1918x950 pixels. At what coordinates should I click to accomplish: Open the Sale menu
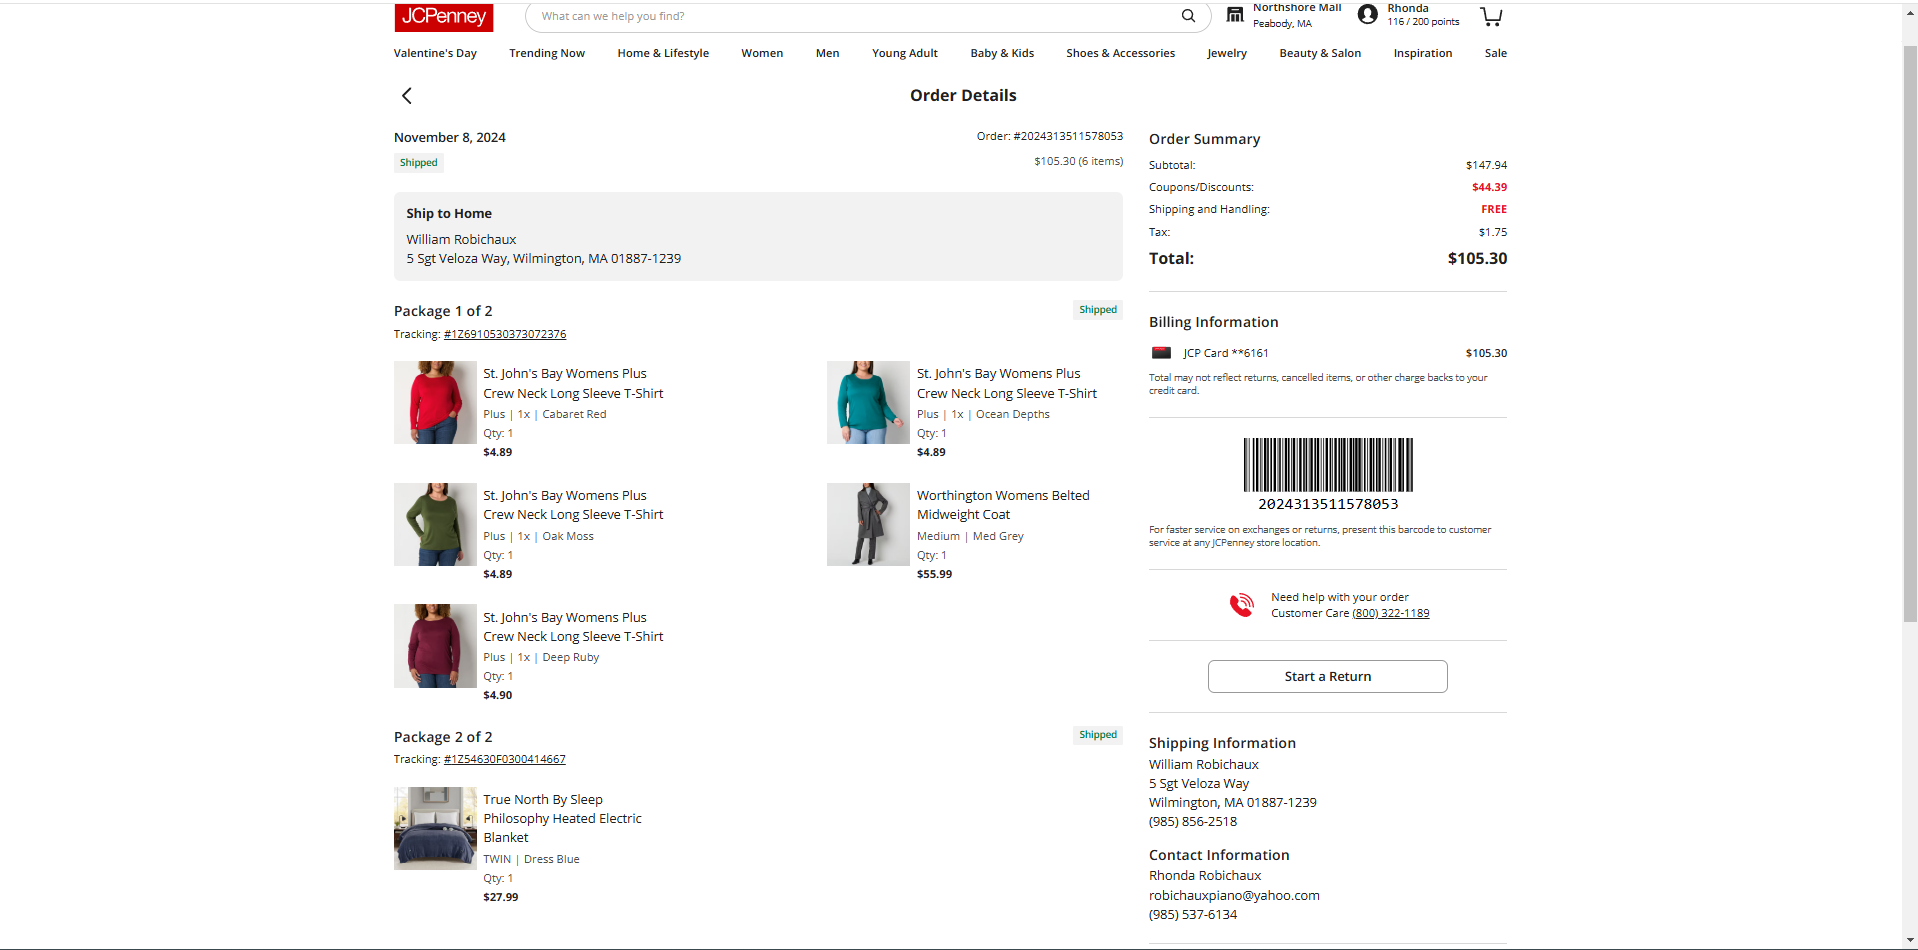[1495, 53]
